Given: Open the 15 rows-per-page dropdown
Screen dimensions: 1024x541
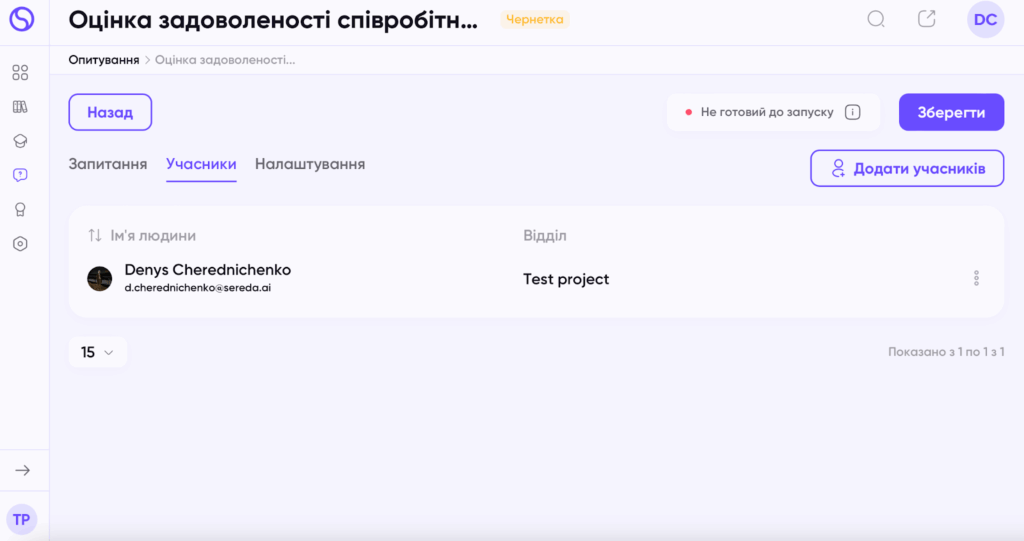Looking at the screenshot, I should (97, 352).
